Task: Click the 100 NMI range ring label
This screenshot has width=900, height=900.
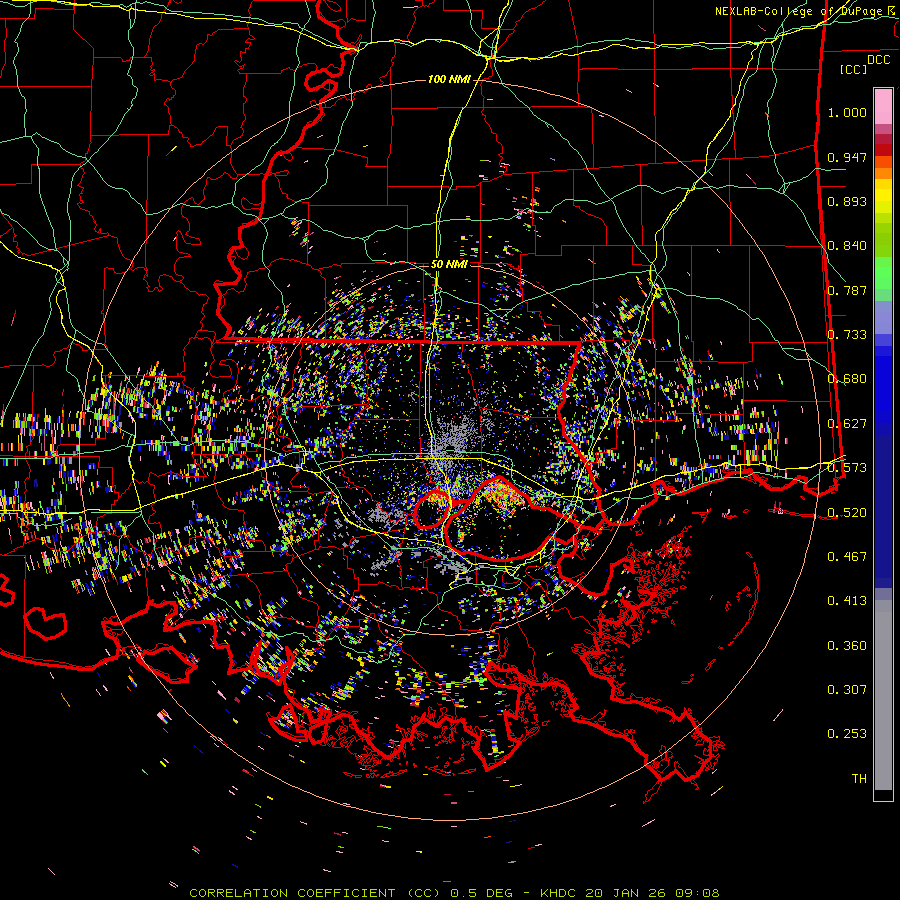Action: pos(449,79)
